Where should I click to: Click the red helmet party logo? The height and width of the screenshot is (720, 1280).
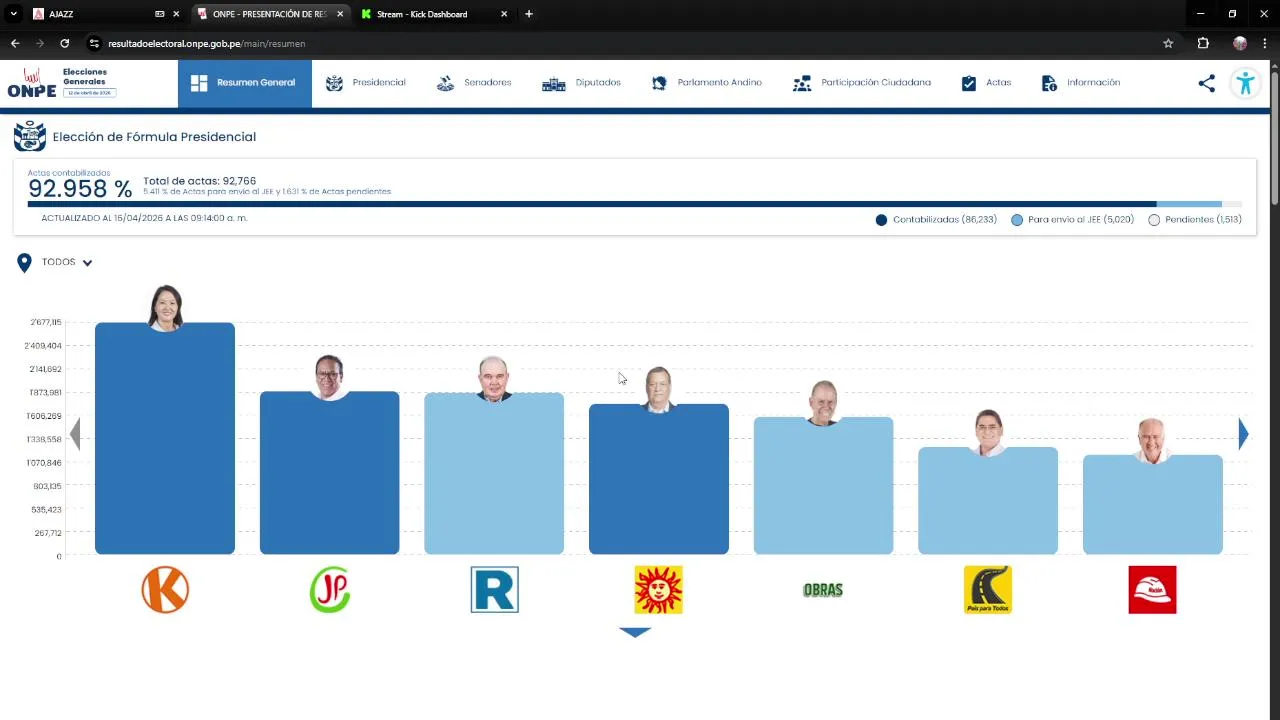point(1152,589)
